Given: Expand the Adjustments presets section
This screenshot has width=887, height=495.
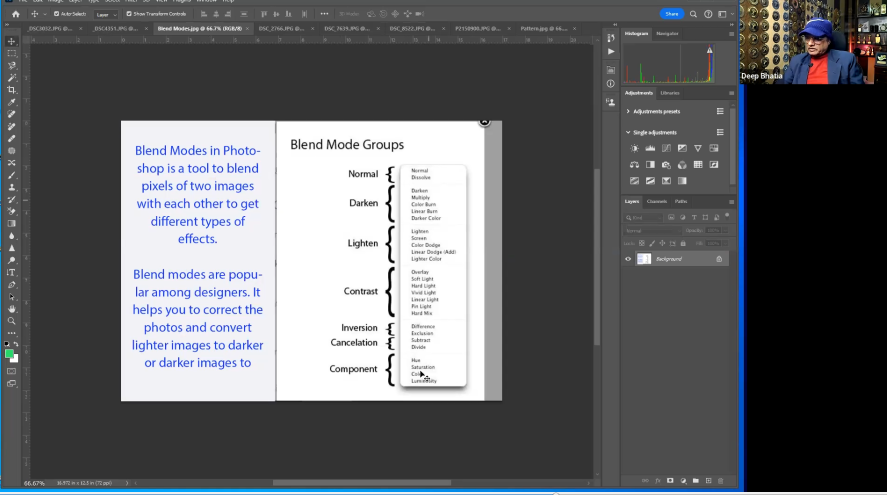Looking at the screenshot, I should [628, 111].
